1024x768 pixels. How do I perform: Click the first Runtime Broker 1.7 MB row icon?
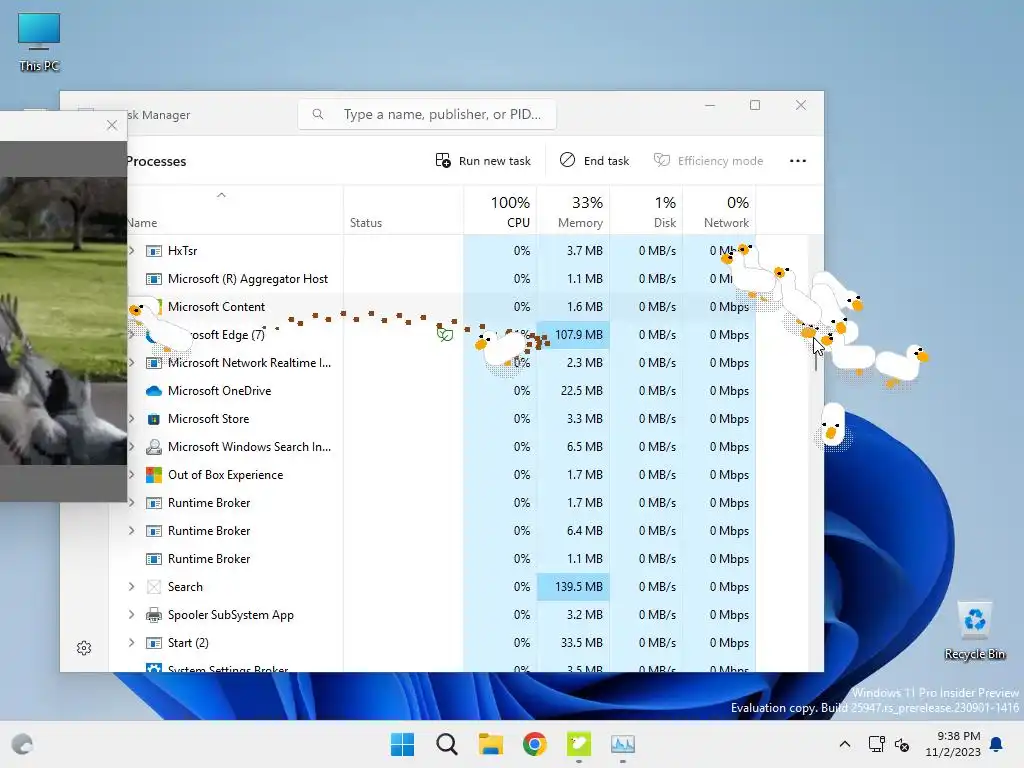(x=153, y=503)
